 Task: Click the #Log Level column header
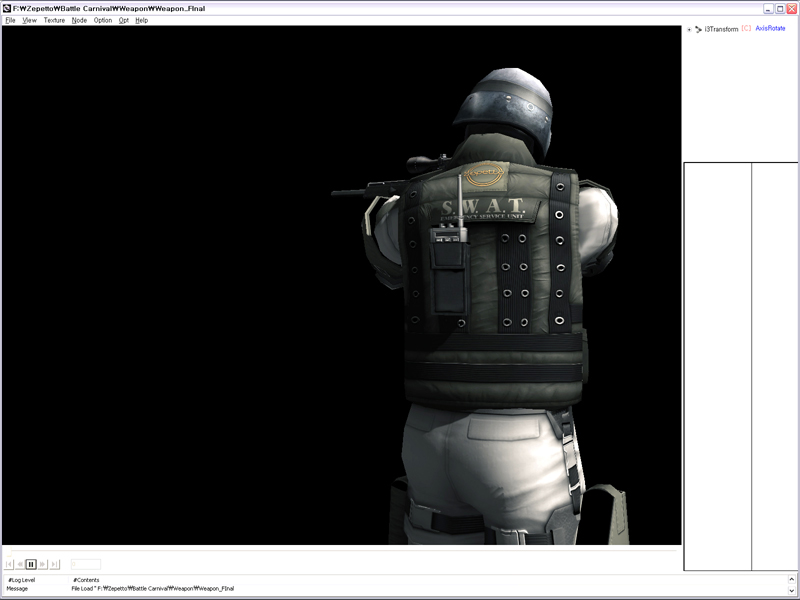tap(21, 580)
